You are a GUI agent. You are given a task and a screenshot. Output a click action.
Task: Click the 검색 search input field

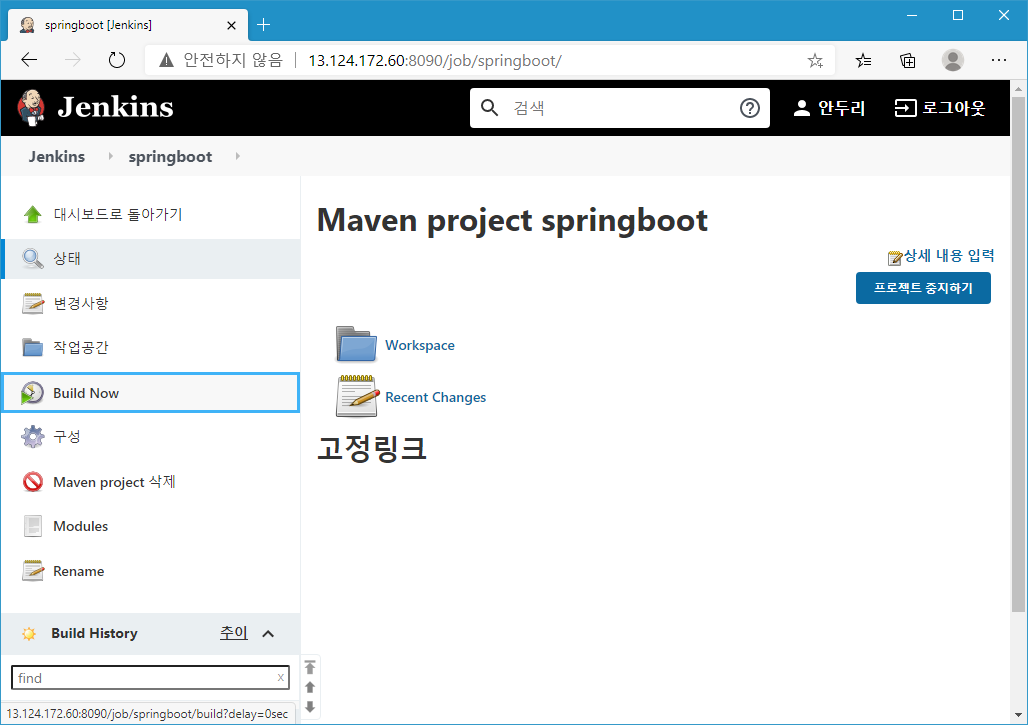point(620,108)
